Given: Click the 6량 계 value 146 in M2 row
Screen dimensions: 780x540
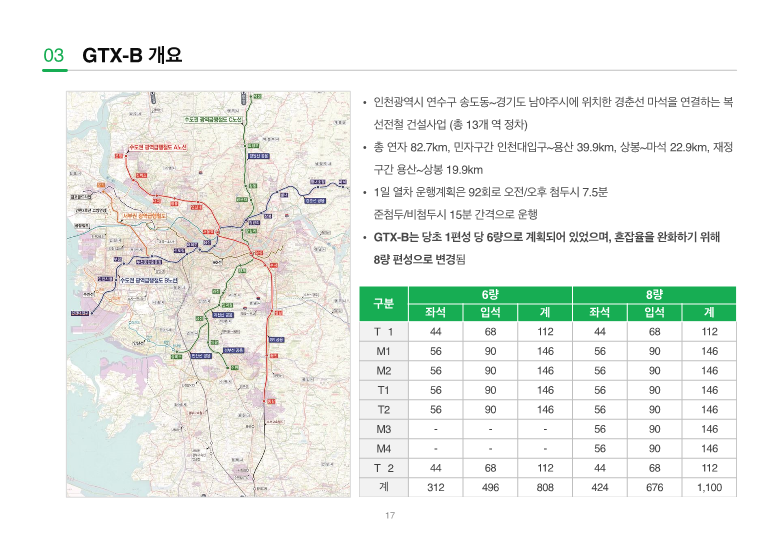Looking at the screenshot, I should 545,371.
